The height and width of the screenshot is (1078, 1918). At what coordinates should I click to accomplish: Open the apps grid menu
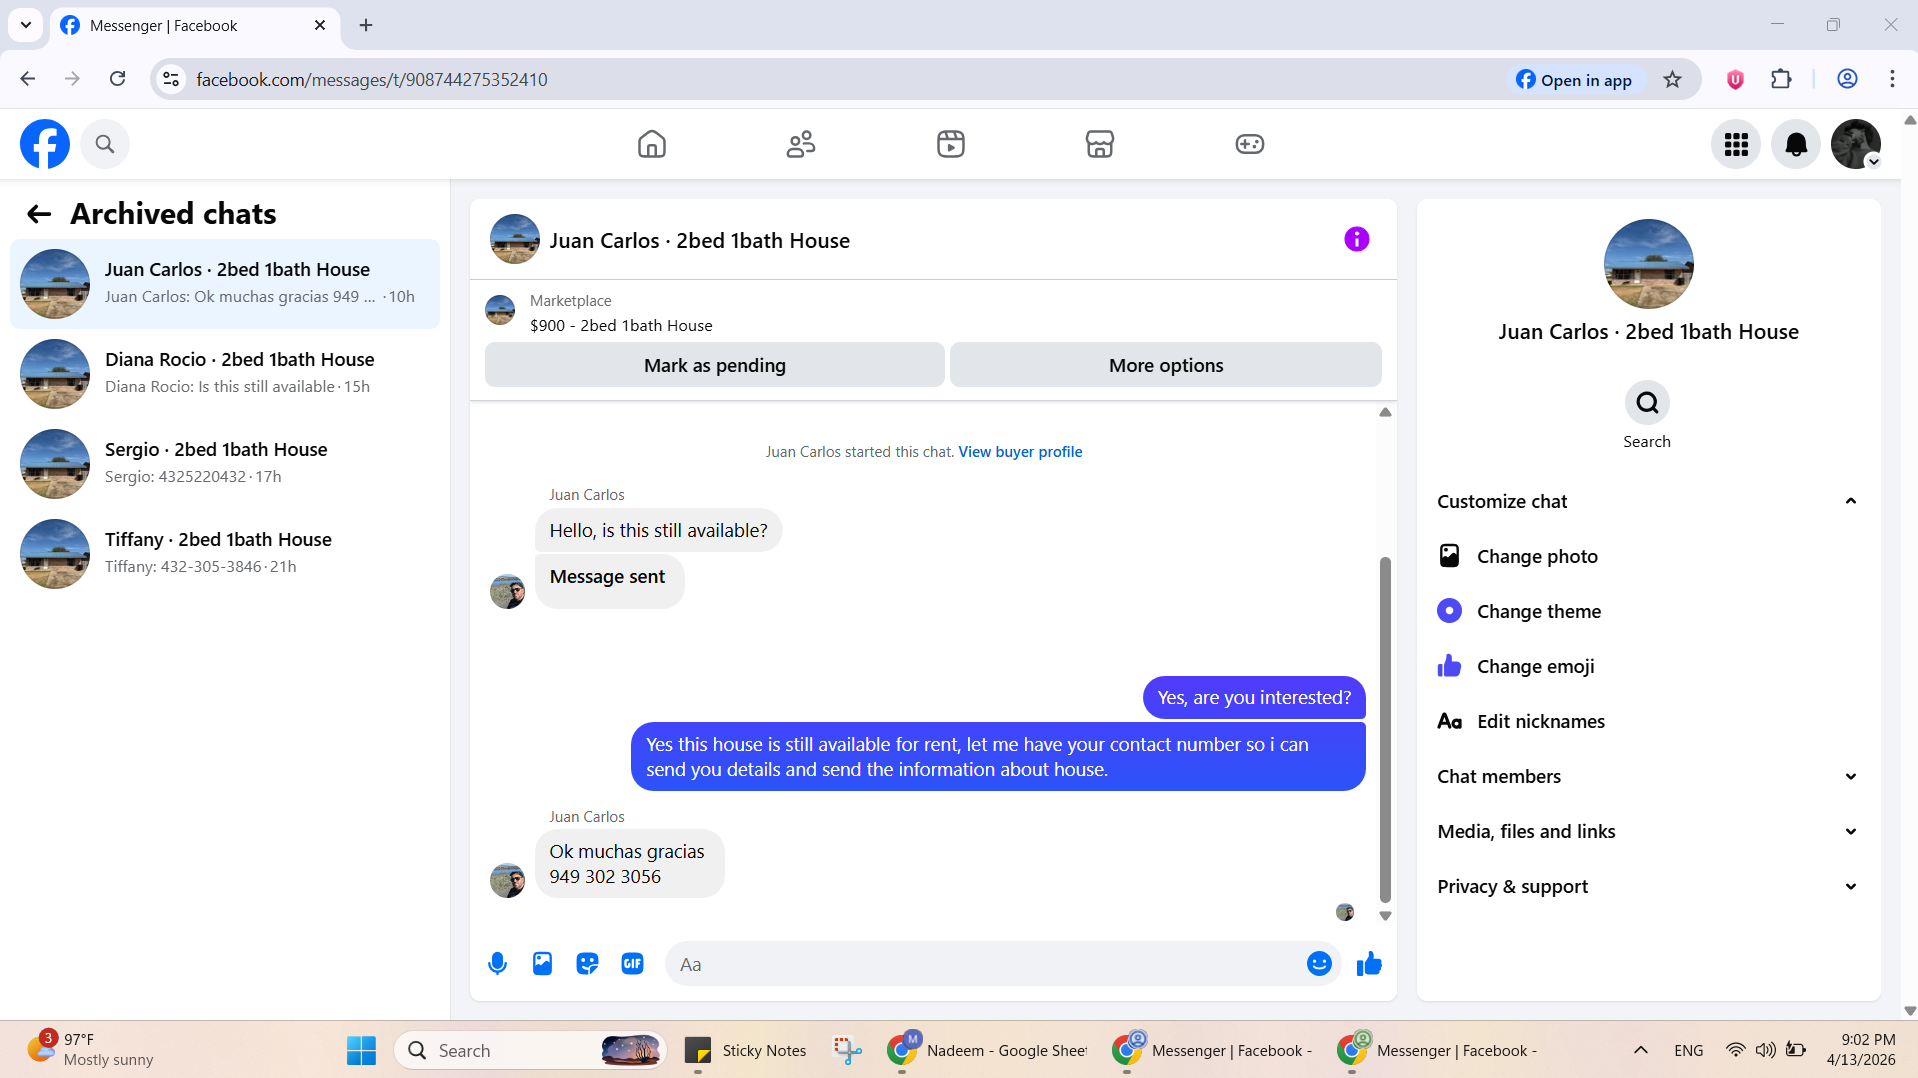(1736, 144)
